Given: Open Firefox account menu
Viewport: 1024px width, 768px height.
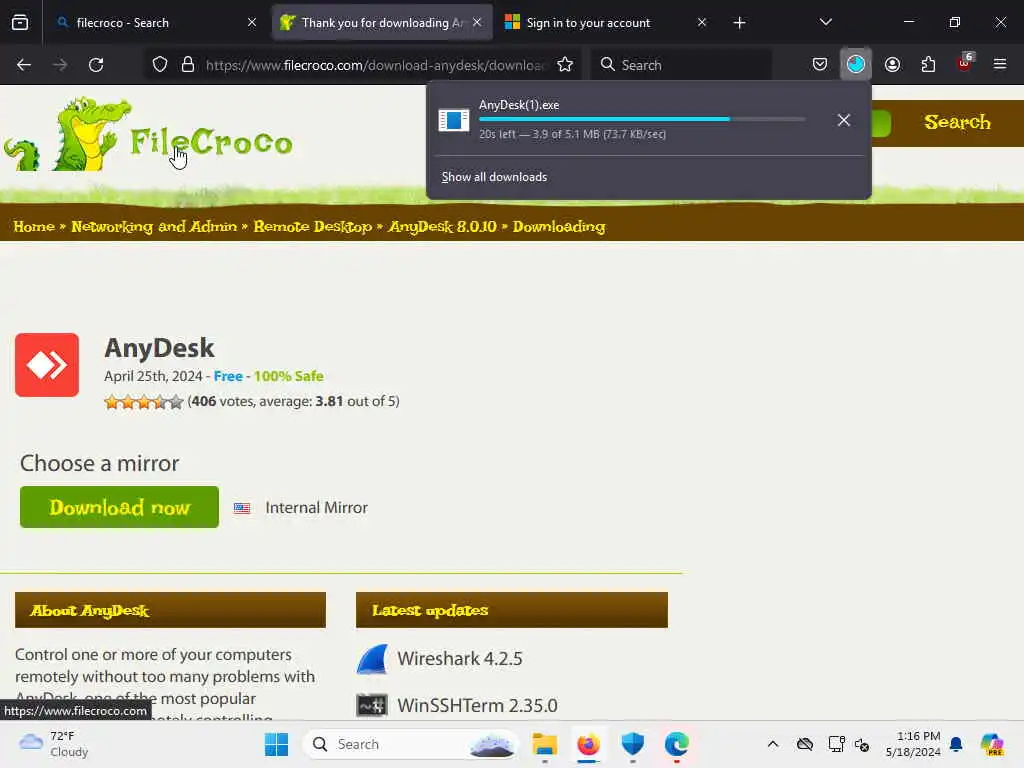Looking at the screenshot, I should click(892, 64).
